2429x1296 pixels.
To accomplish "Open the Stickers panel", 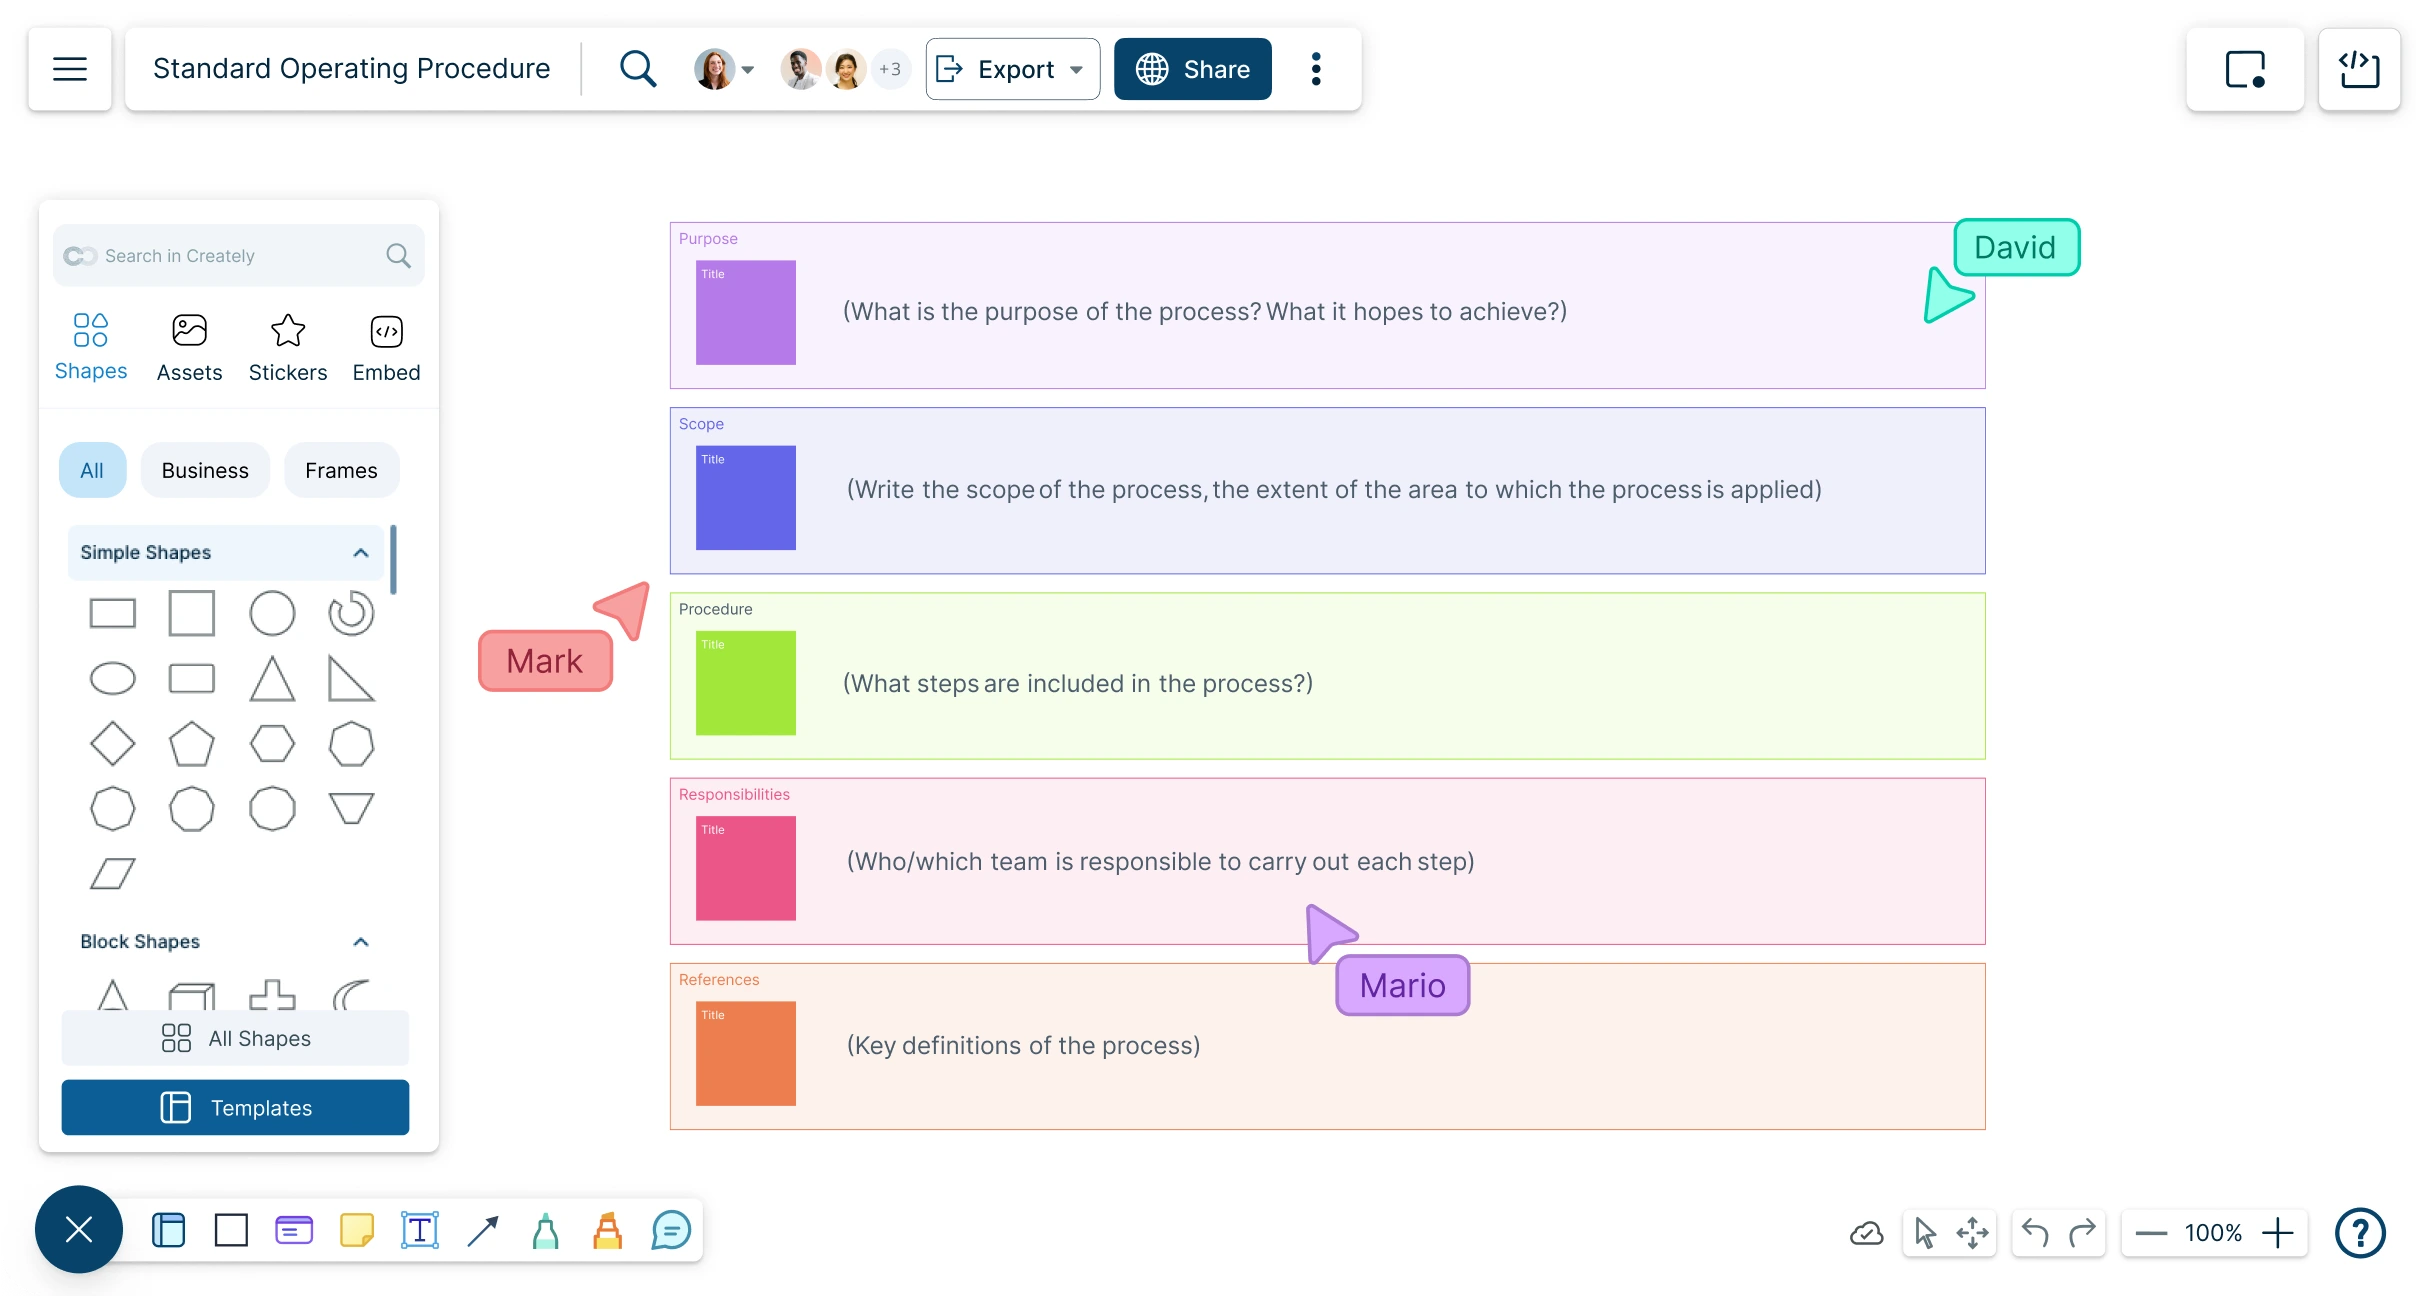I will click(x=288, y=345).
